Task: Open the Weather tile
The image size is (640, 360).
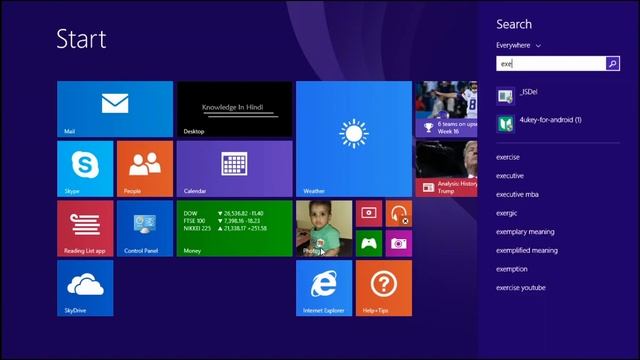Action: [x=354, y=139]
